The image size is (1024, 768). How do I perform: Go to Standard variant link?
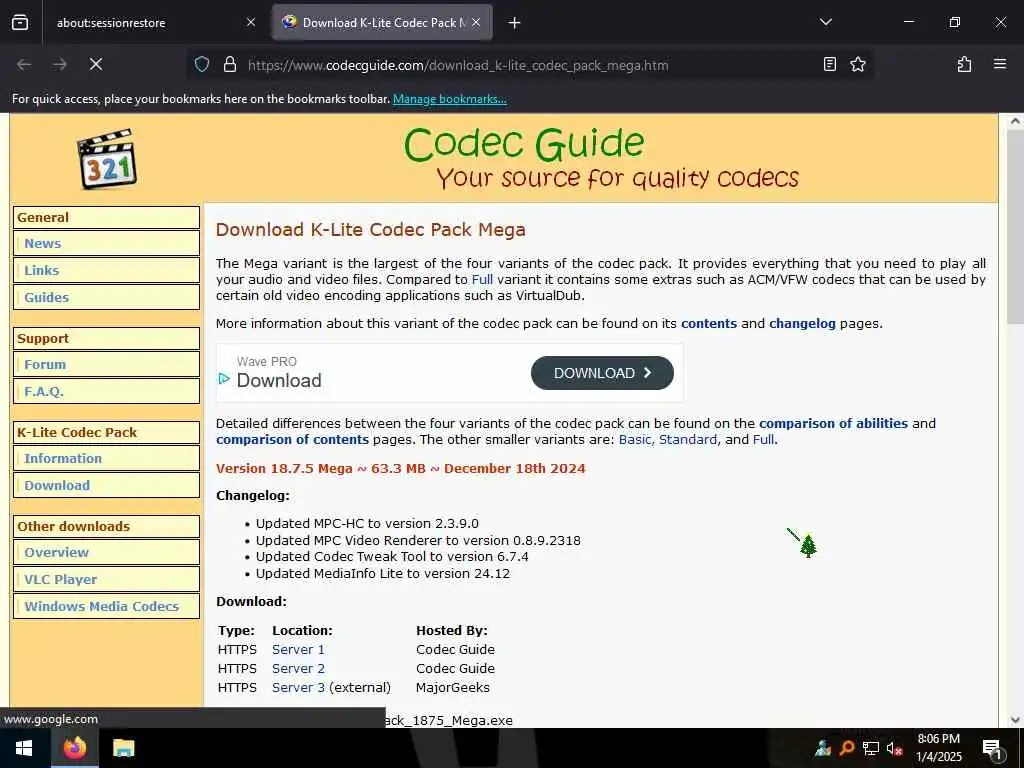[x=688, y=440]
